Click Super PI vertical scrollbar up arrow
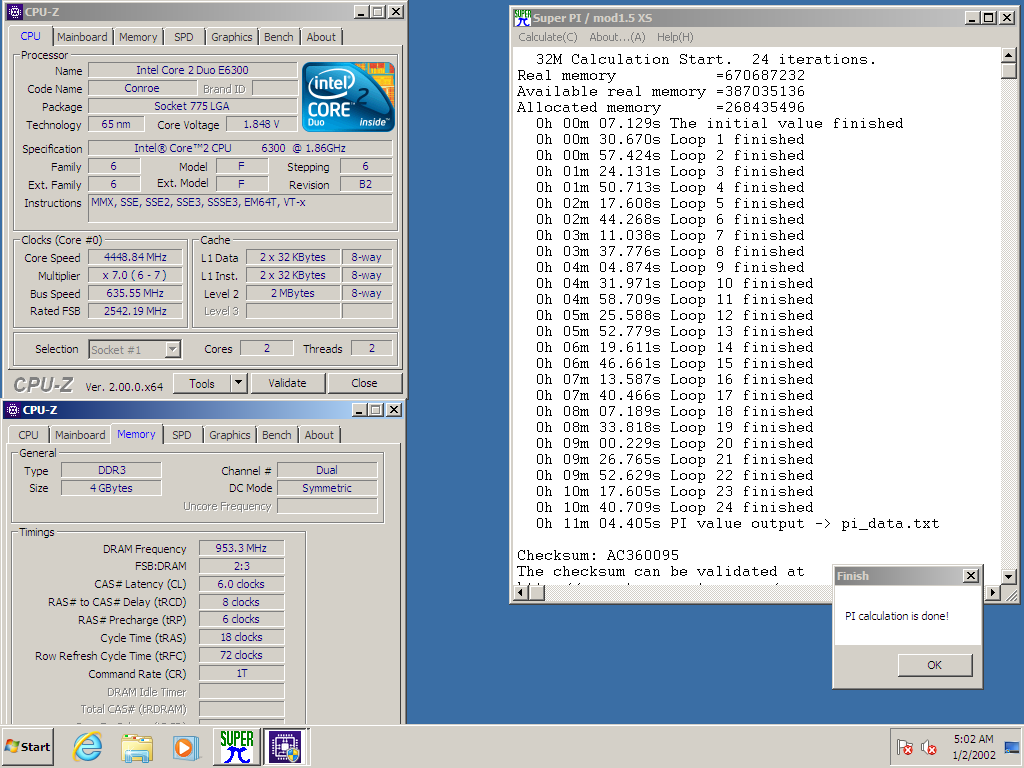This screenshot has width=1024, height=768. pos(1008,56)
